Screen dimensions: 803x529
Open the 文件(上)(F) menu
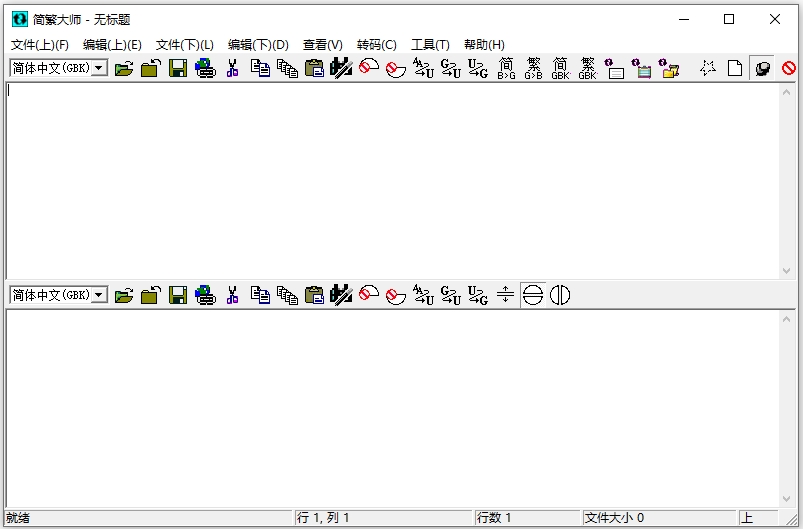pyautogui.click(x=40, y=45)
